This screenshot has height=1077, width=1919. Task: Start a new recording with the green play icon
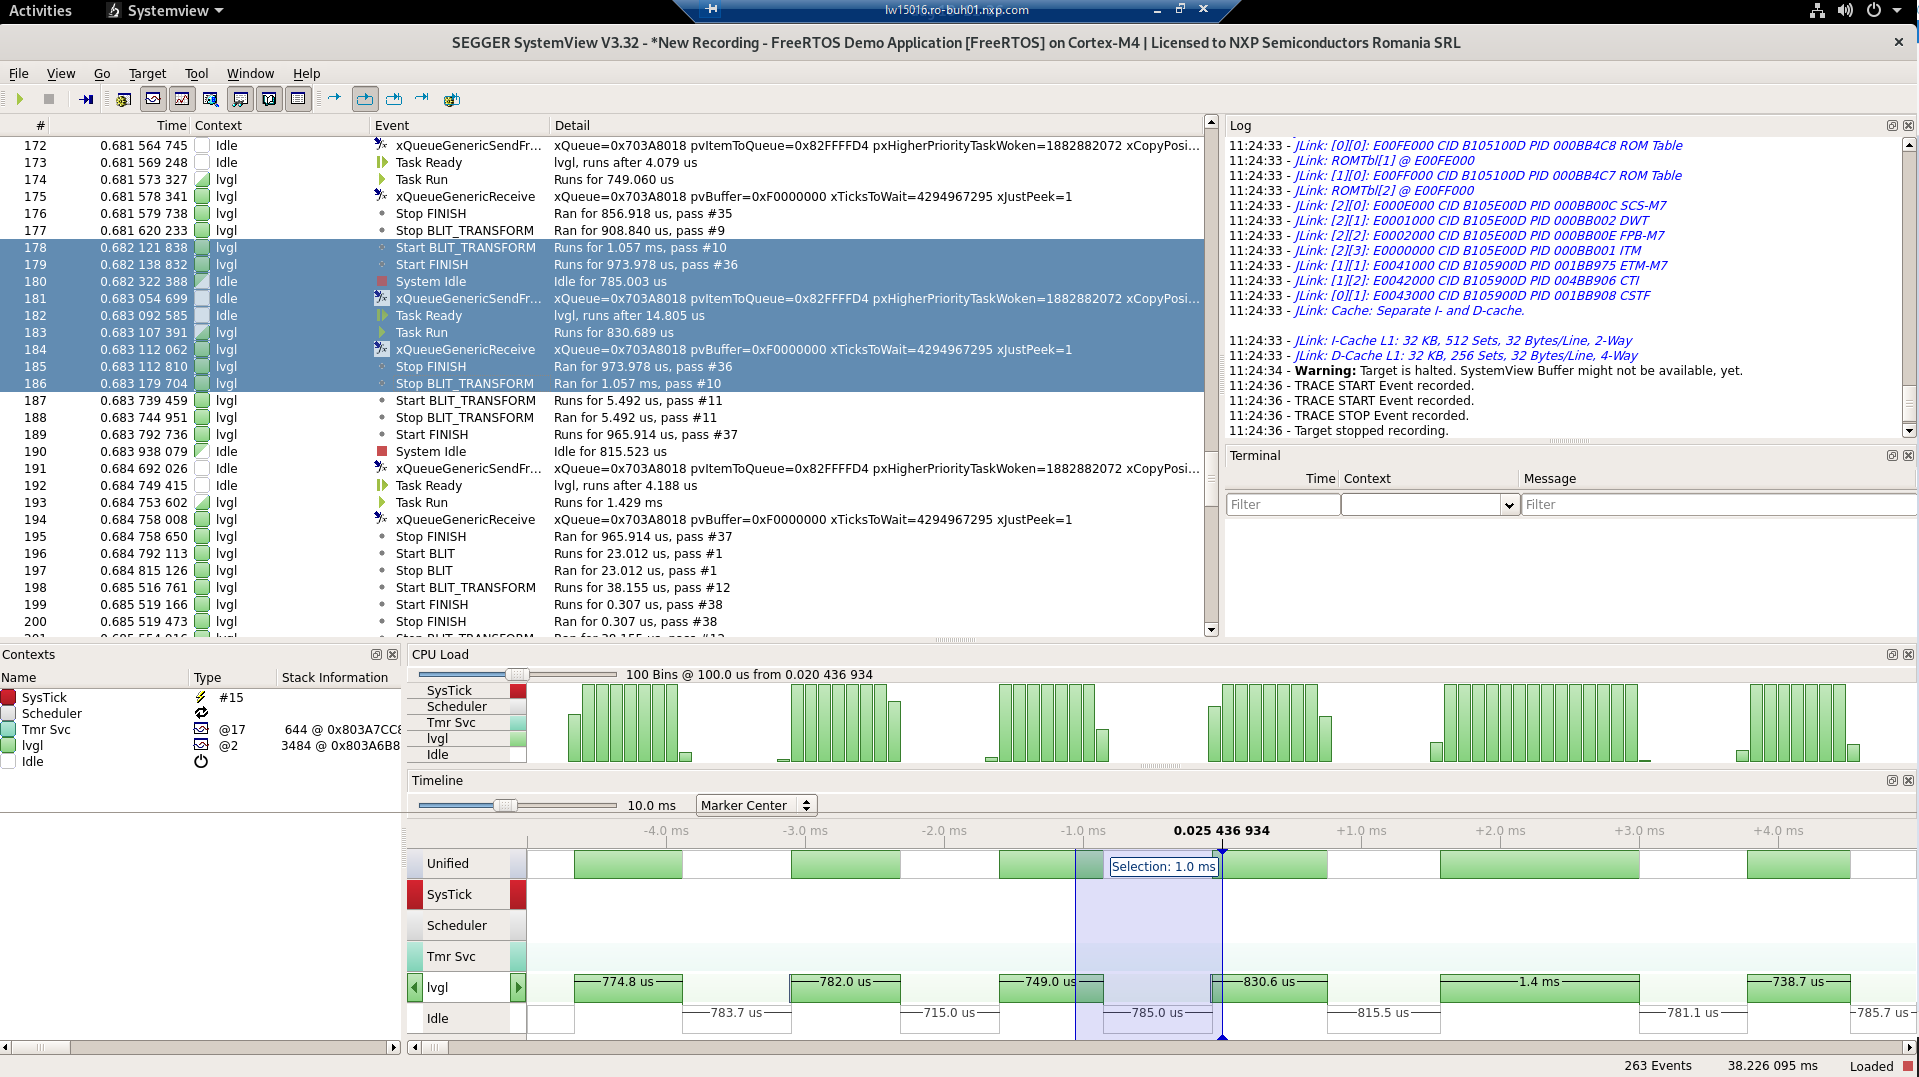pos(20,99)
